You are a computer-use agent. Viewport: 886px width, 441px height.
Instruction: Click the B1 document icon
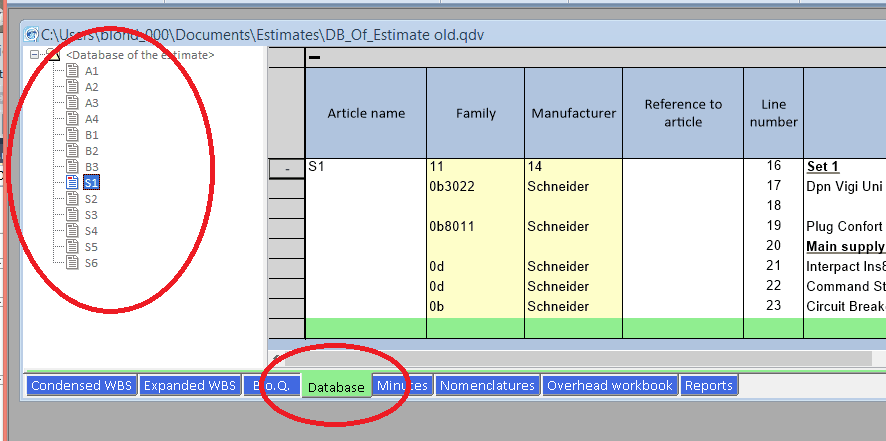click(x=72, y=135)
